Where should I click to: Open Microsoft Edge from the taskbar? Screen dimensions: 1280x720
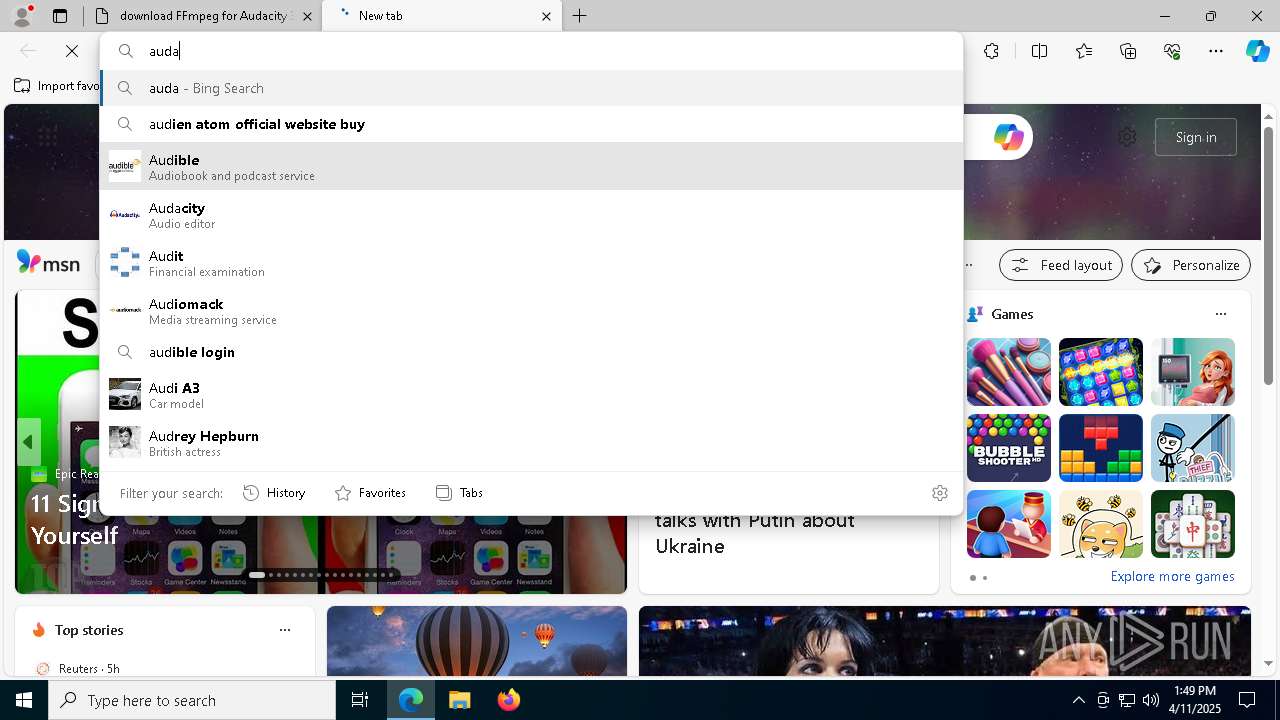tap(411, 700)
